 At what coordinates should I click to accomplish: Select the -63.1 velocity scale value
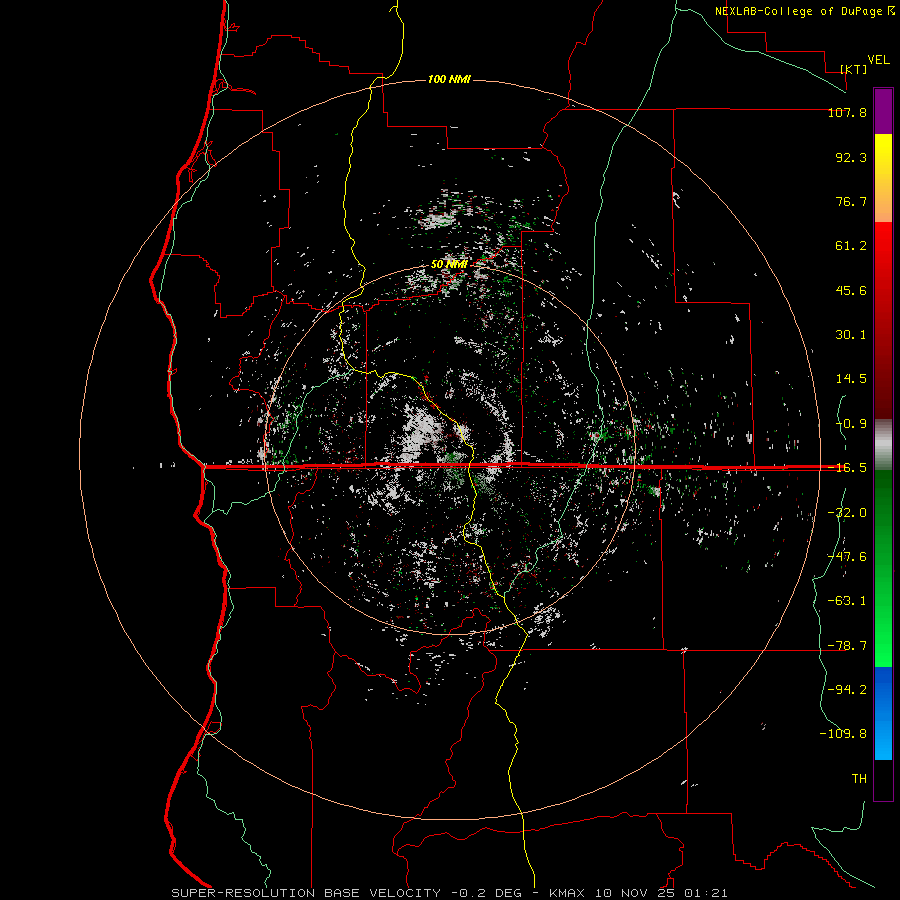847,601
